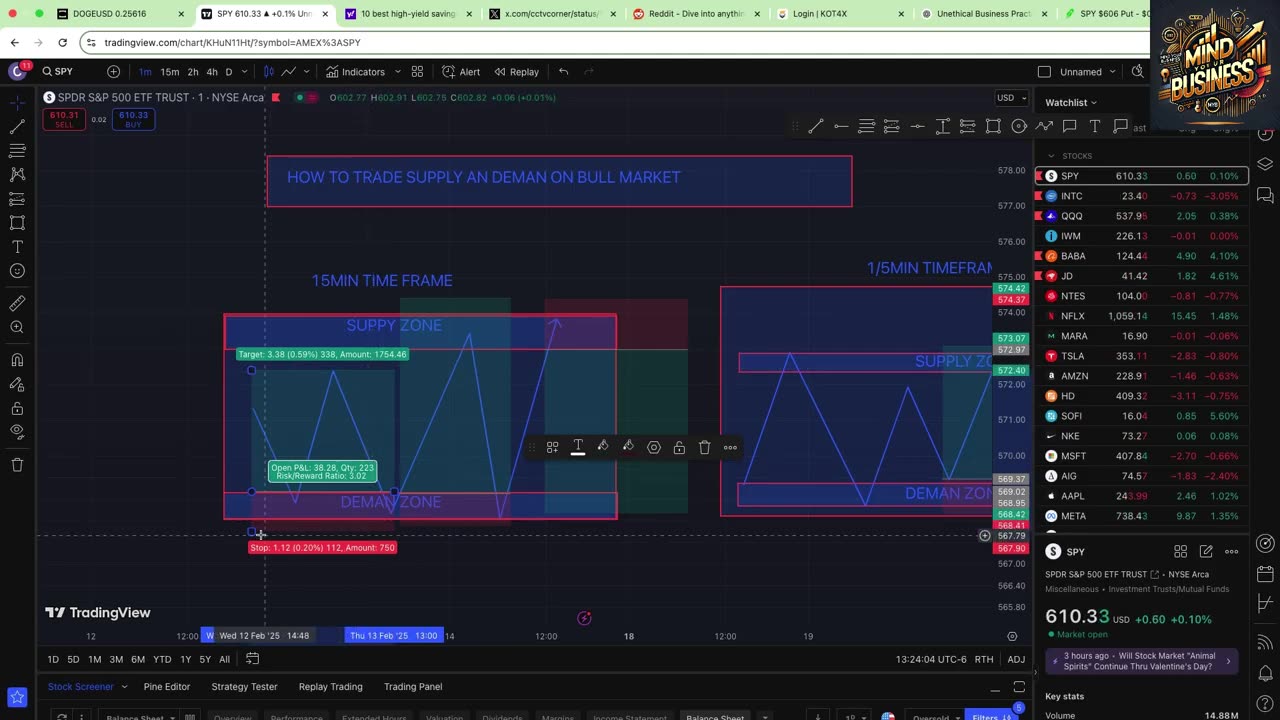Open the text annotation tool in left sidebar

[17, 247]
